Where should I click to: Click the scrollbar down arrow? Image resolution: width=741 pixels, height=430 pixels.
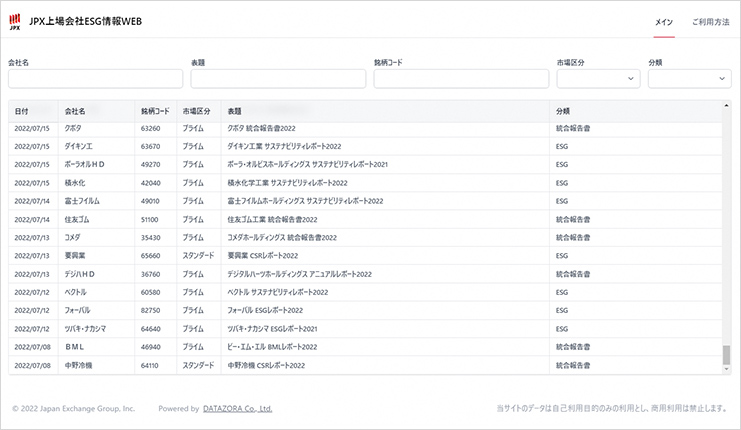tap(727, 369)
